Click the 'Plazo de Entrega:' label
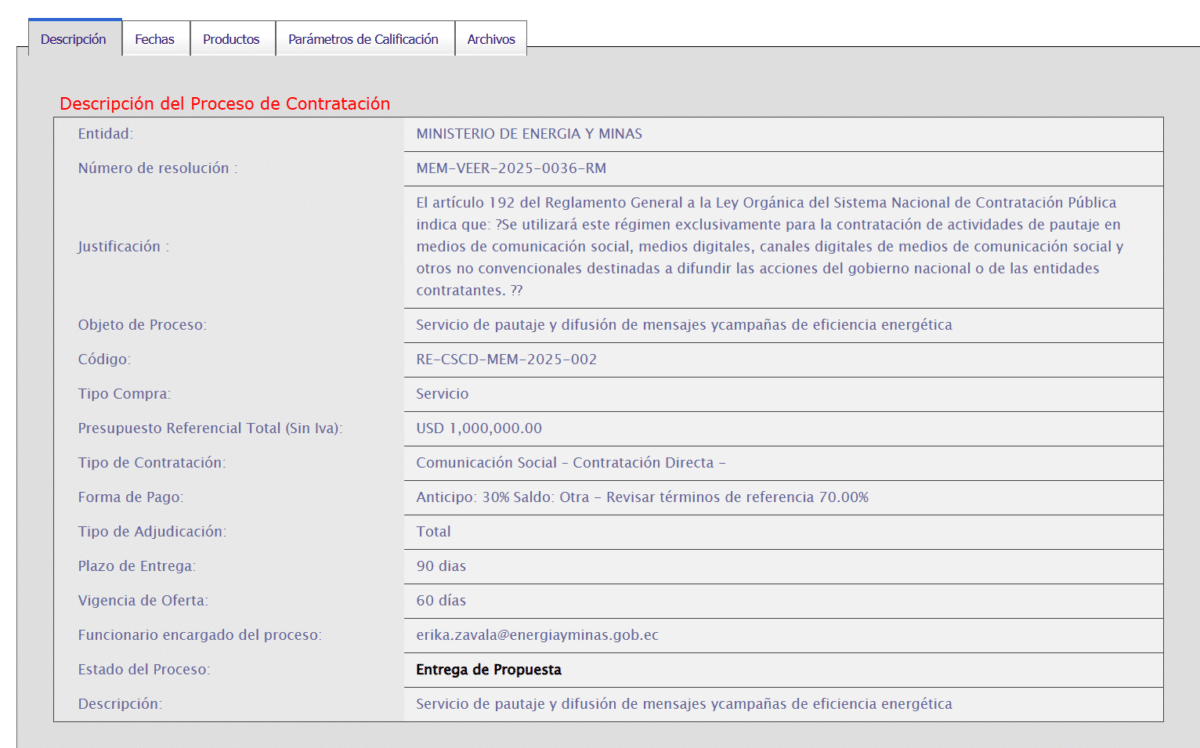 pos(137,566)
